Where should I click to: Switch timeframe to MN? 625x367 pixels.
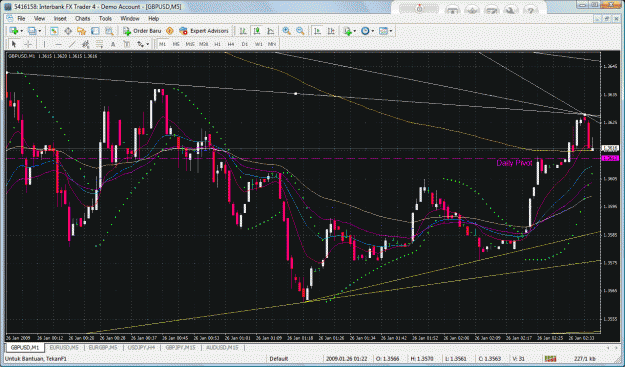[x=272, y=44]
